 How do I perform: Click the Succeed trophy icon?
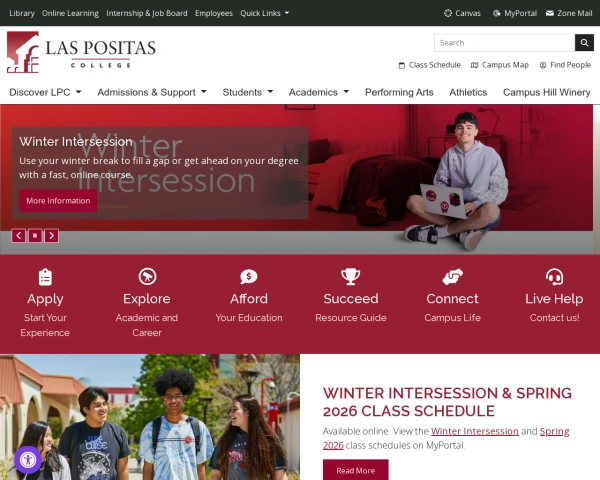pyautogui.click(x=351, y=276)
